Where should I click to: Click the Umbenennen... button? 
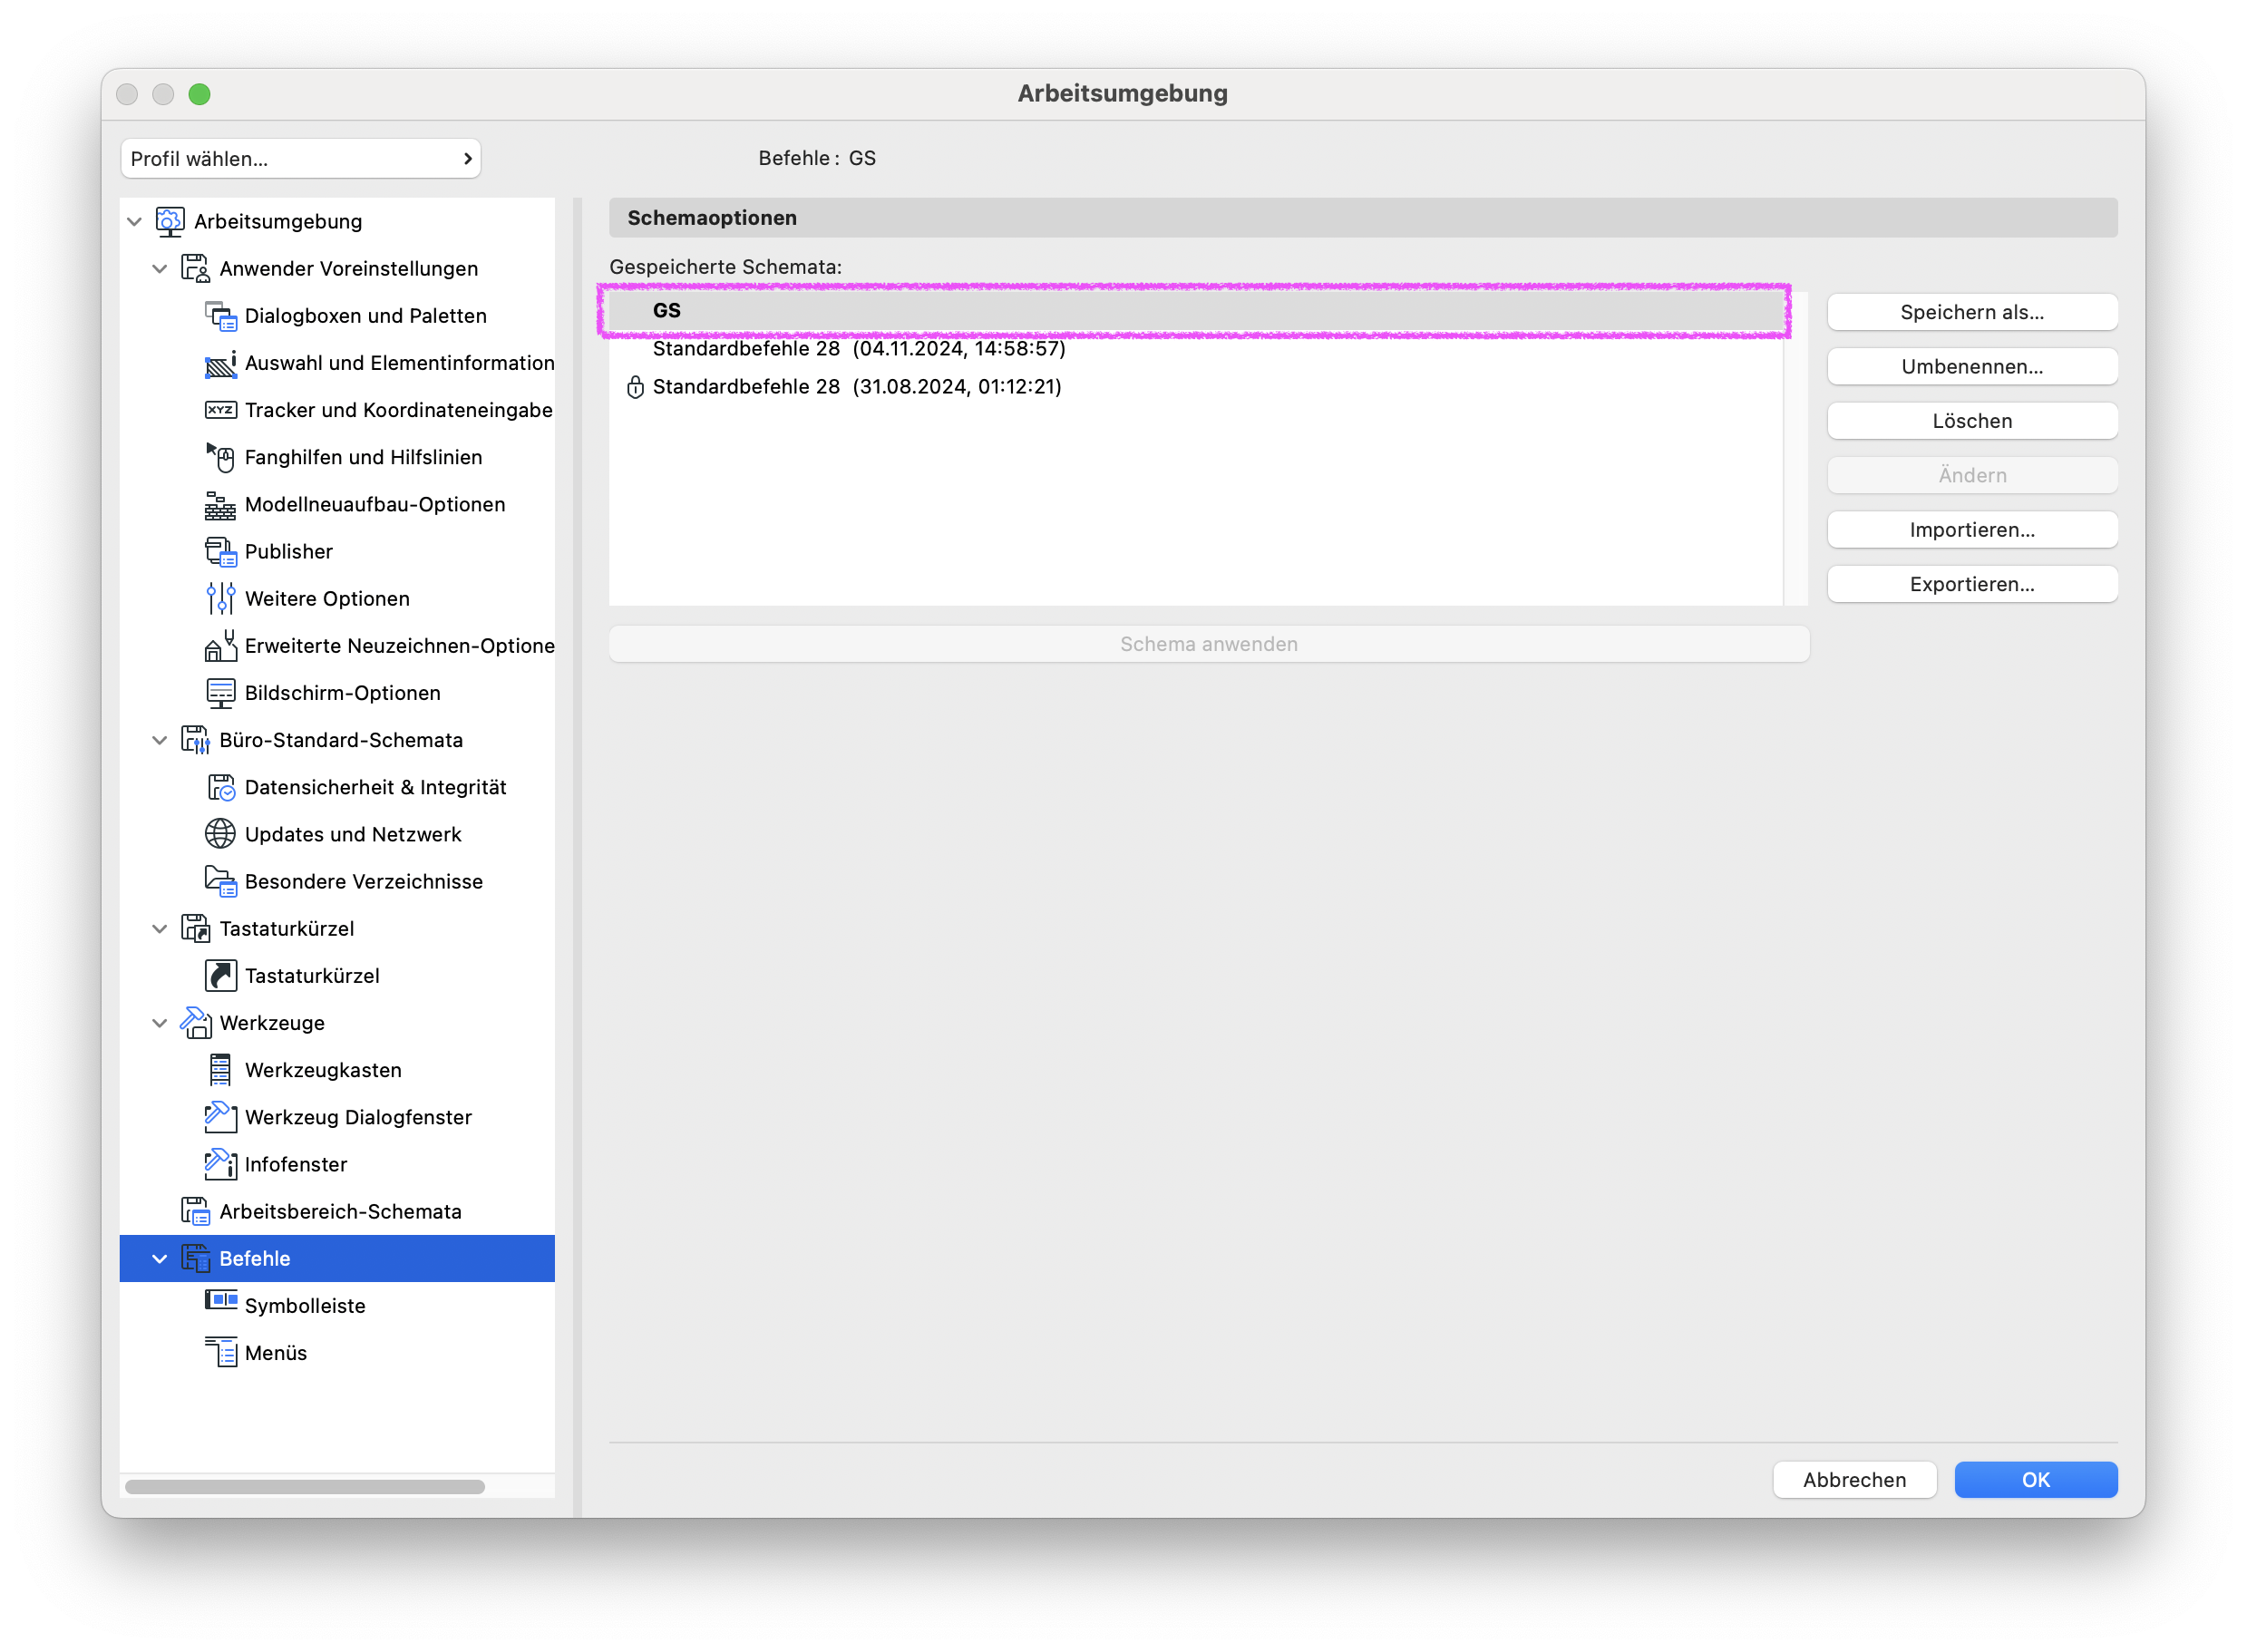[1972, 366]
